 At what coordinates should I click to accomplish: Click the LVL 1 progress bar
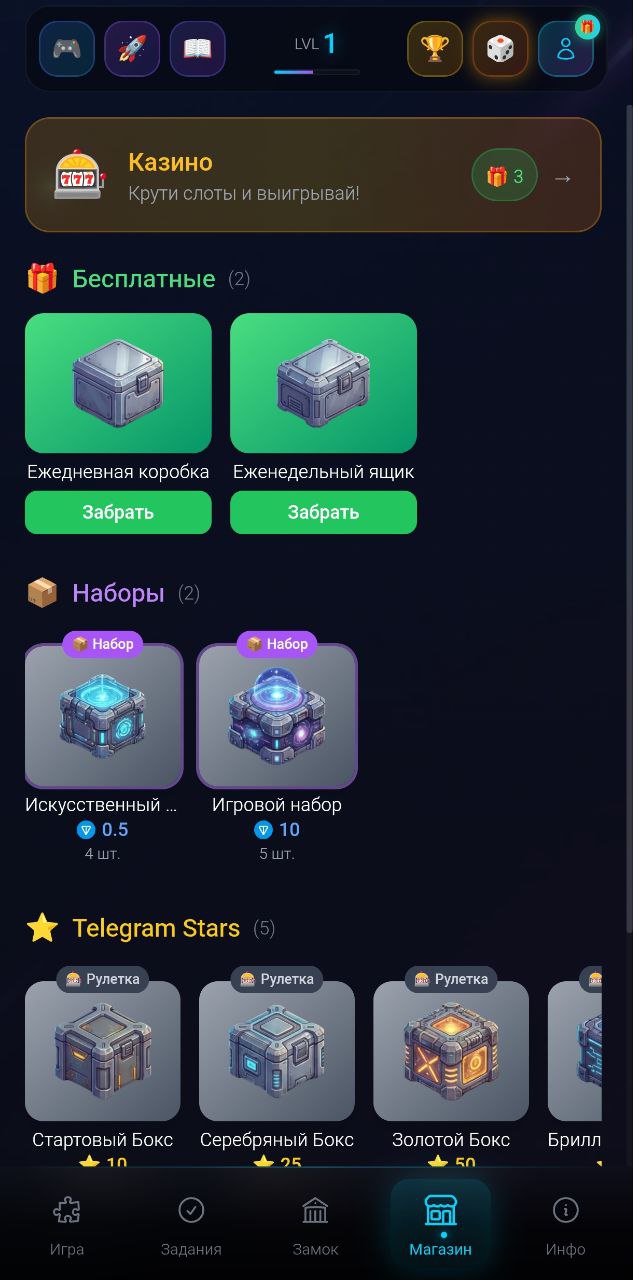point(317,72)
